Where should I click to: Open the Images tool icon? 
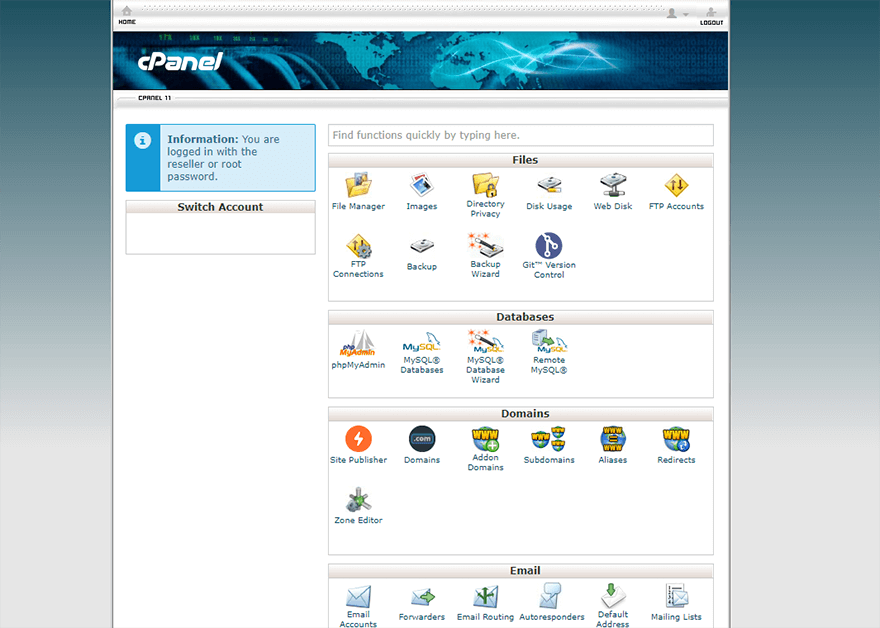coord(421,185)
